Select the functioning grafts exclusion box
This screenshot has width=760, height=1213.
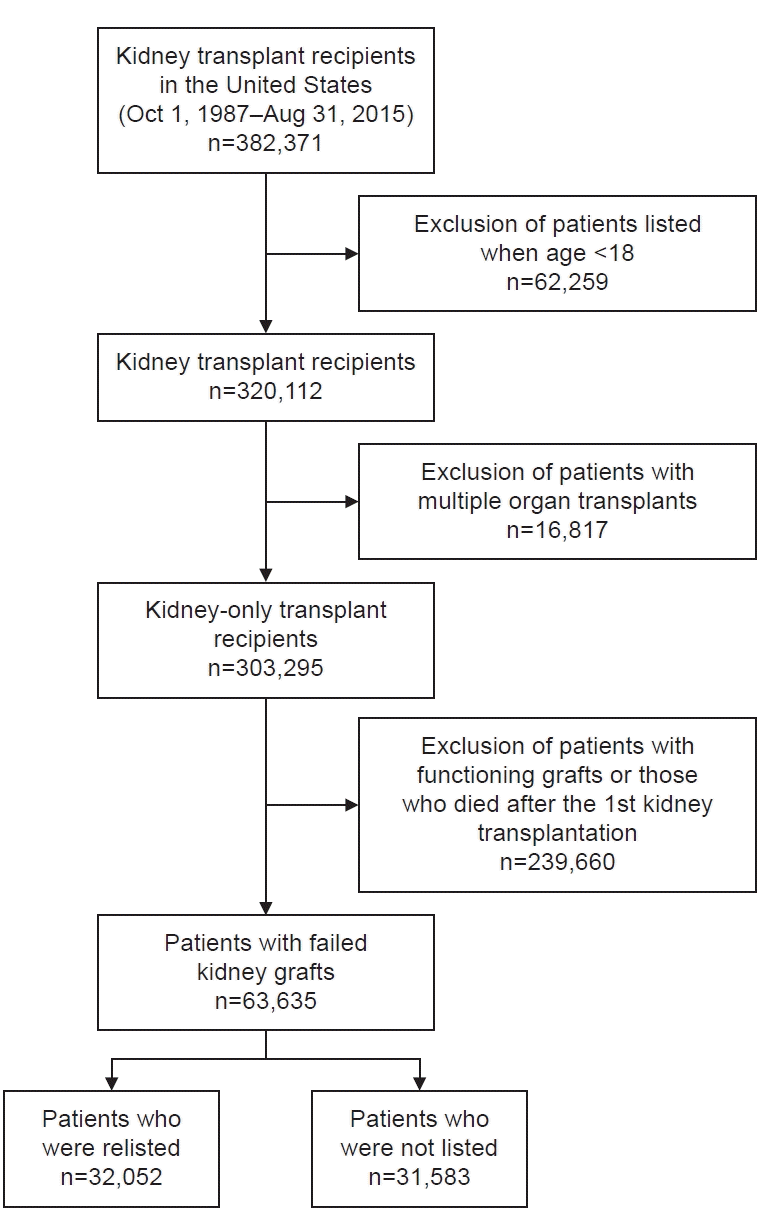[557, 803]
